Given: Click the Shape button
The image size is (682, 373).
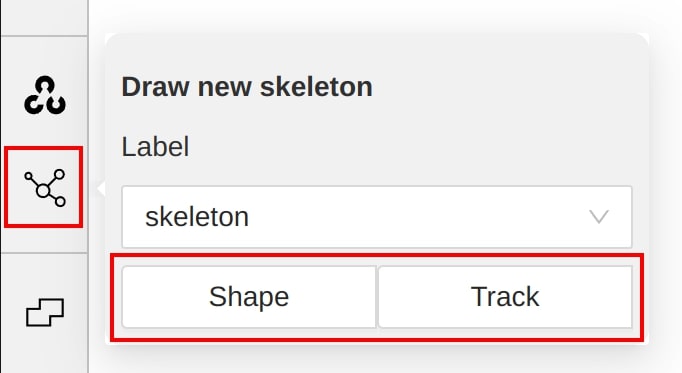Looking at the screenshot, I should 249,296.
